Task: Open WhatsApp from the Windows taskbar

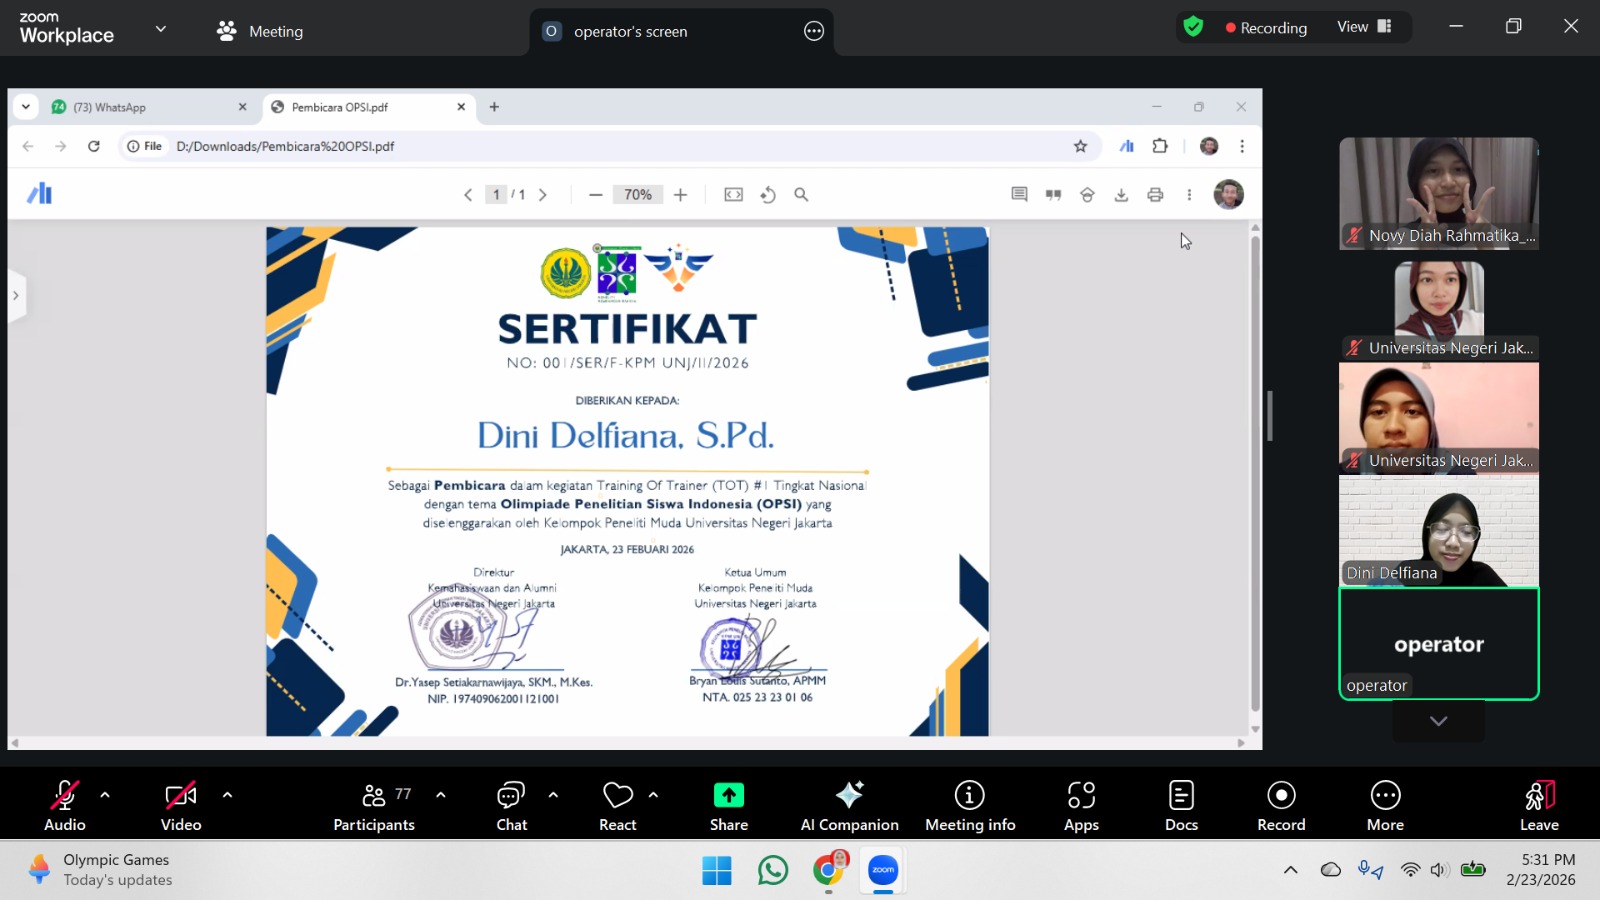Action: point(773,871)
